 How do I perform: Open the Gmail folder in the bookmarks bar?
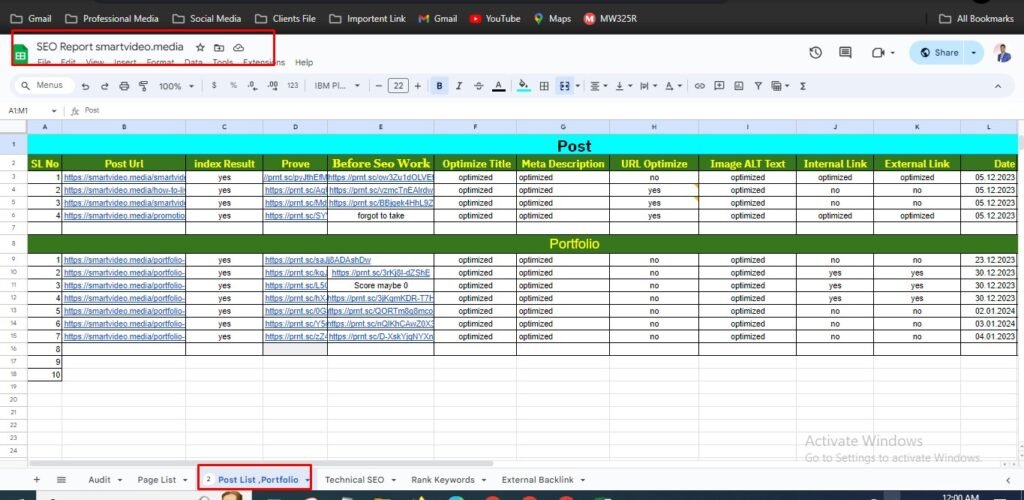pyautogui.click(x=31, y=18)
